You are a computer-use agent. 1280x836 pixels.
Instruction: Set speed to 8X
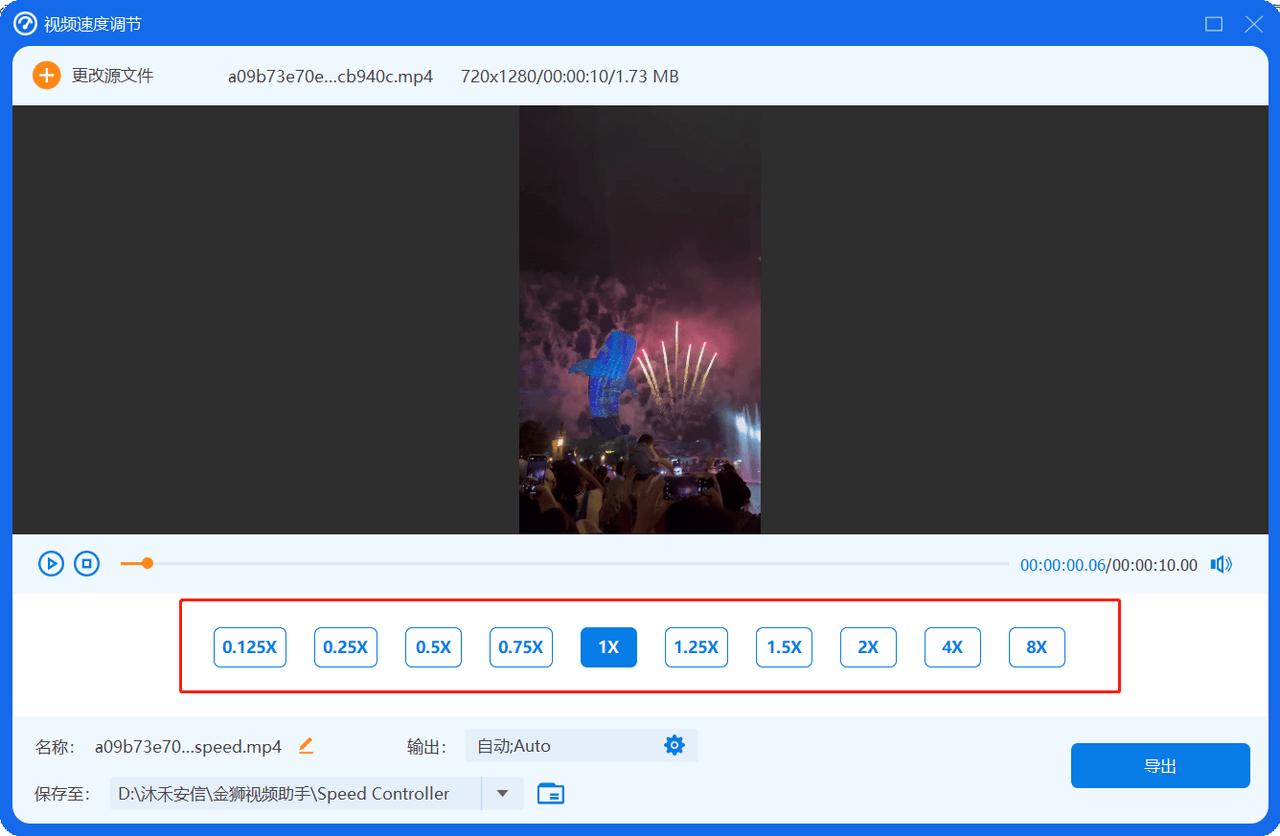(1037, 647)
